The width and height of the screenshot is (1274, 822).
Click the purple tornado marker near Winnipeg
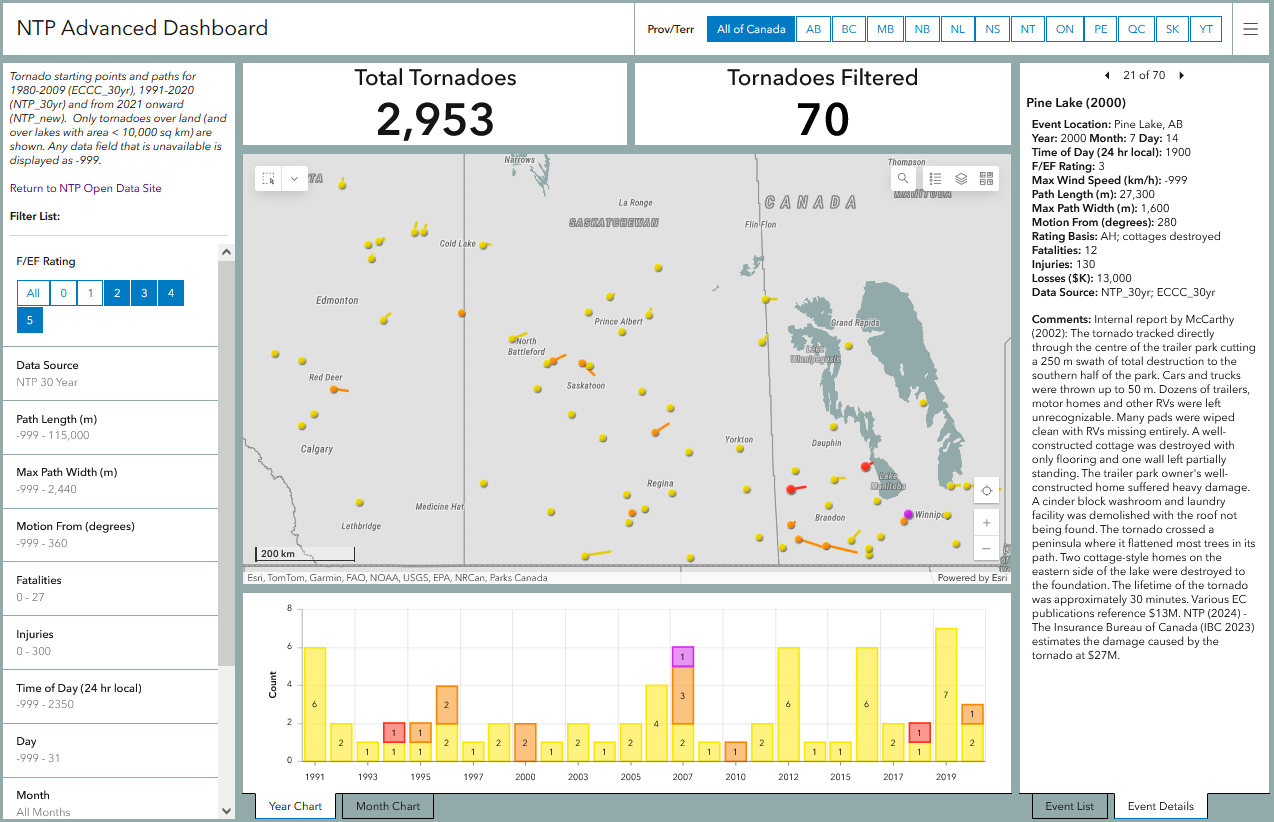pos(908,514)
